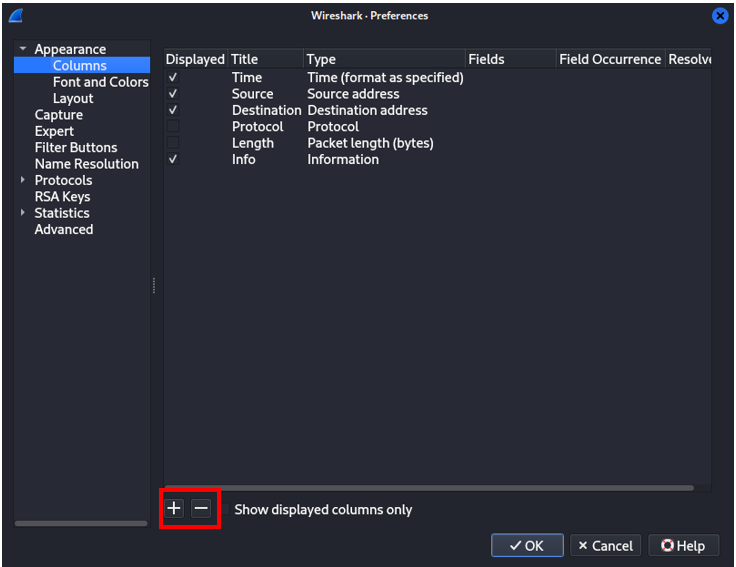Click the Information type cell
Image resolution: width=736 pixels, height=567 pixels.
pyautogui.click(x=343, y=159)
